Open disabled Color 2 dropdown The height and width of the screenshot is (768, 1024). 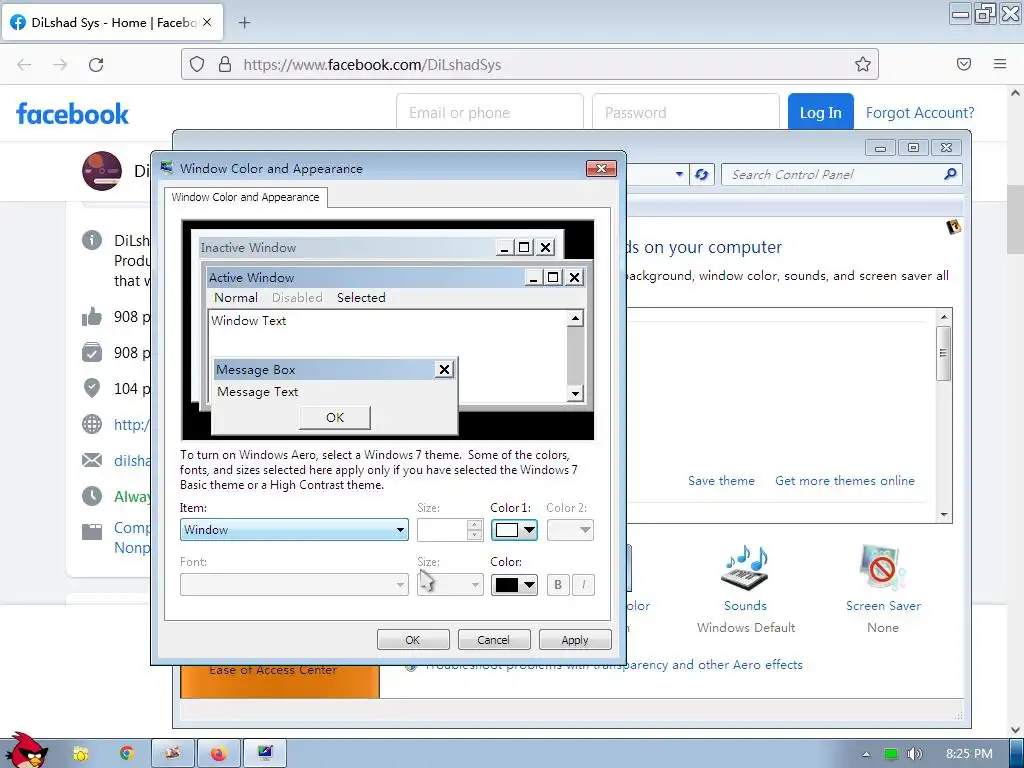click(570, 530)
